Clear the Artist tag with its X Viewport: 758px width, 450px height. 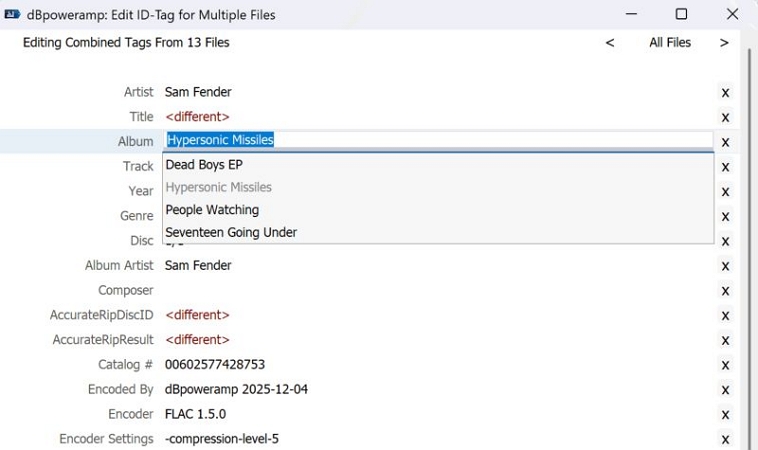coord(725,93)
